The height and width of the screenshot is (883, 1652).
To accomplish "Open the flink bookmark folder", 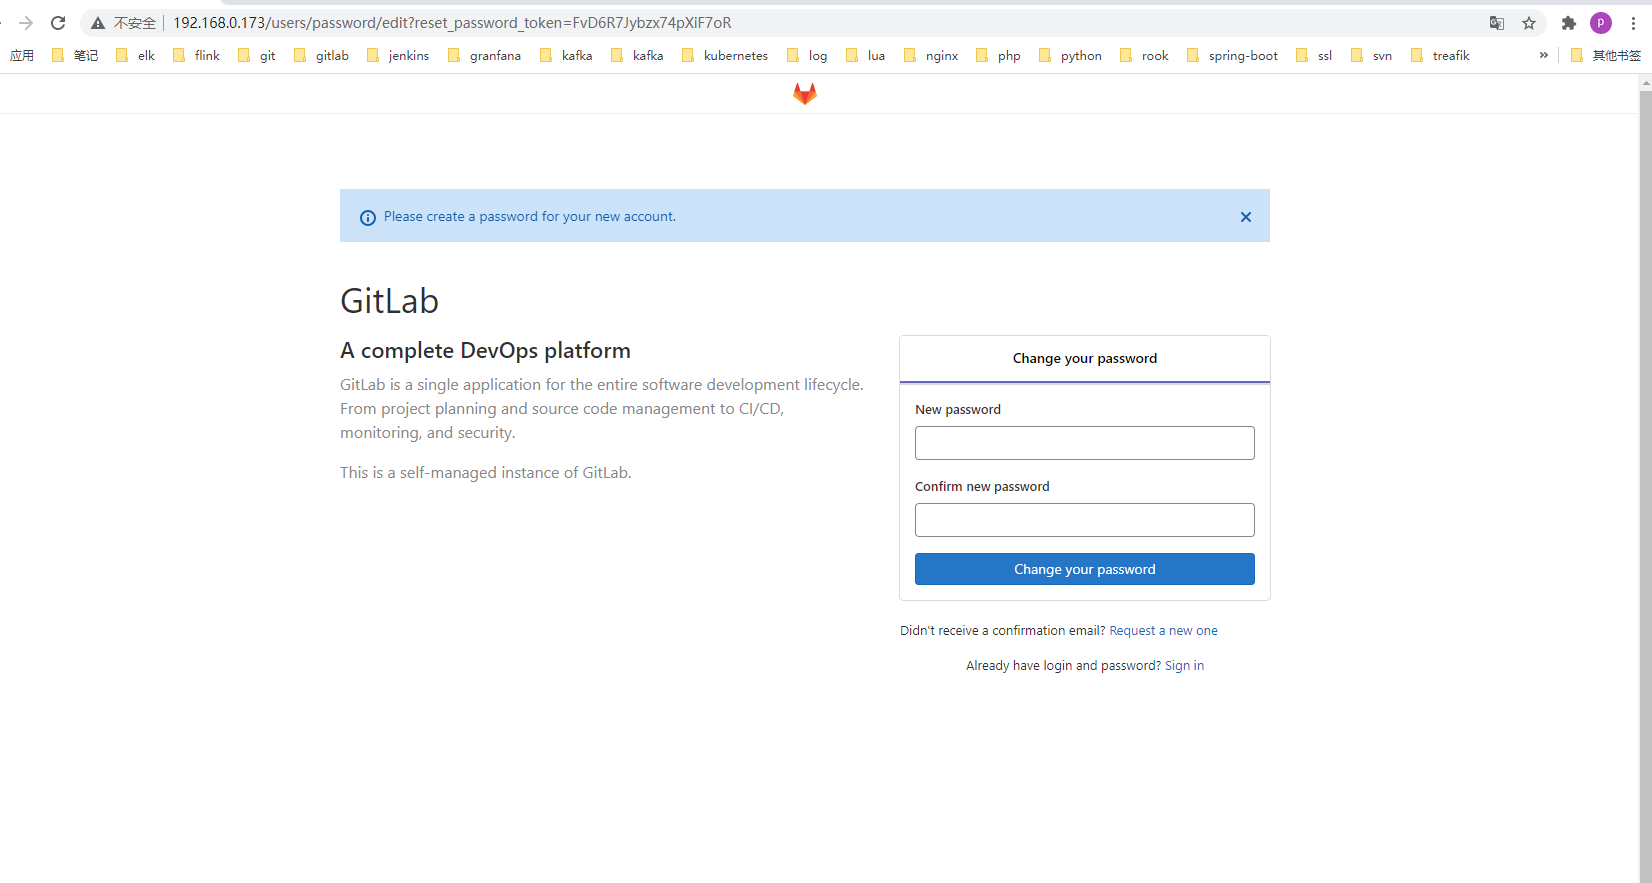I will 196,55.
